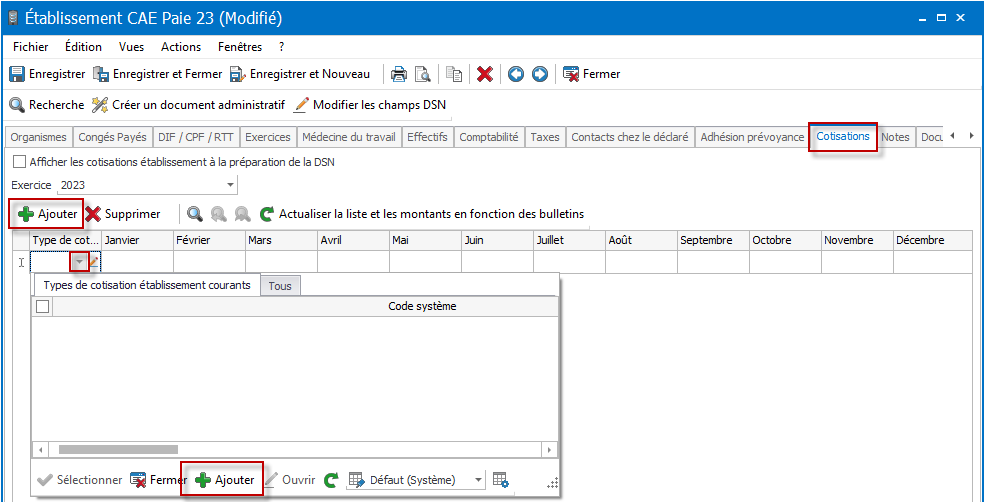The width and height of the screenshot is (985, 502).
Task: Switch to the Taxes tab
Action: point(545,137)
